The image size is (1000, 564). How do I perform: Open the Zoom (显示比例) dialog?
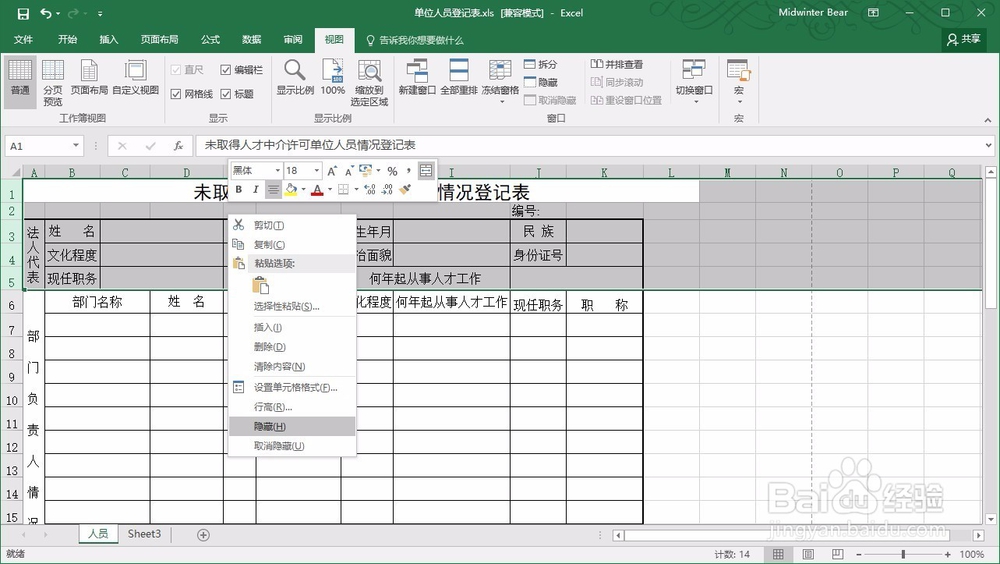295,78
